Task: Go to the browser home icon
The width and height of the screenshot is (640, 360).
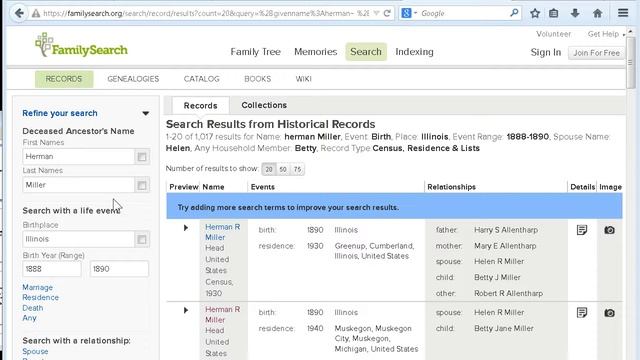Action: pos(598,13)
